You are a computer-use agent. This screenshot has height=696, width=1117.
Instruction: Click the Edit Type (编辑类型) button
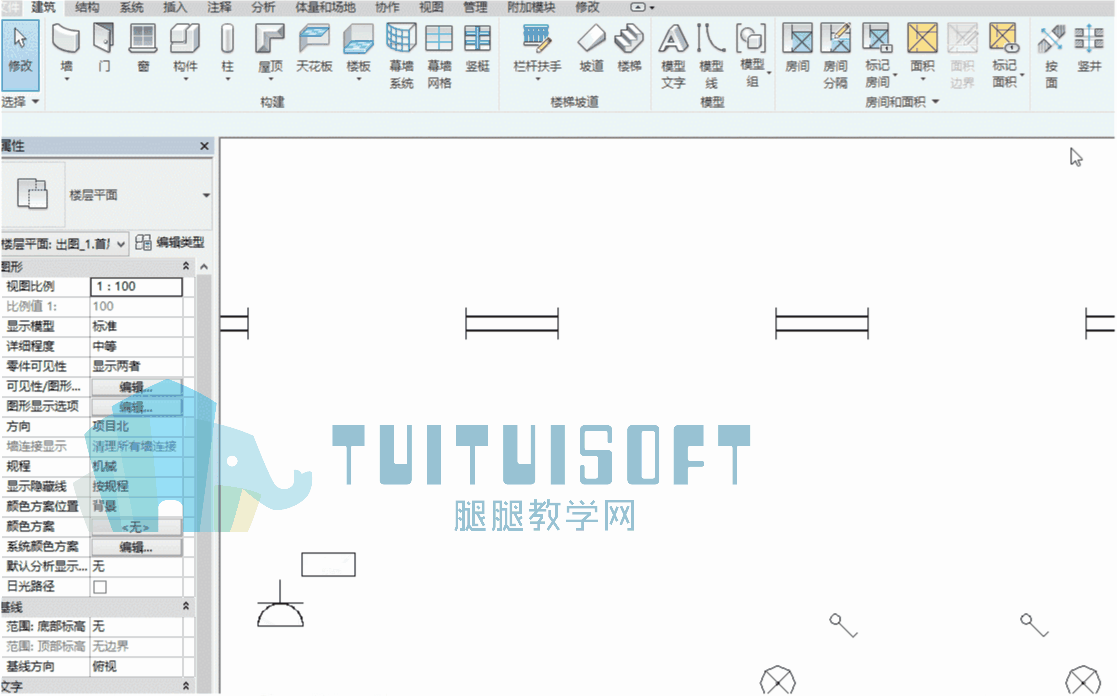click(170, 243)
